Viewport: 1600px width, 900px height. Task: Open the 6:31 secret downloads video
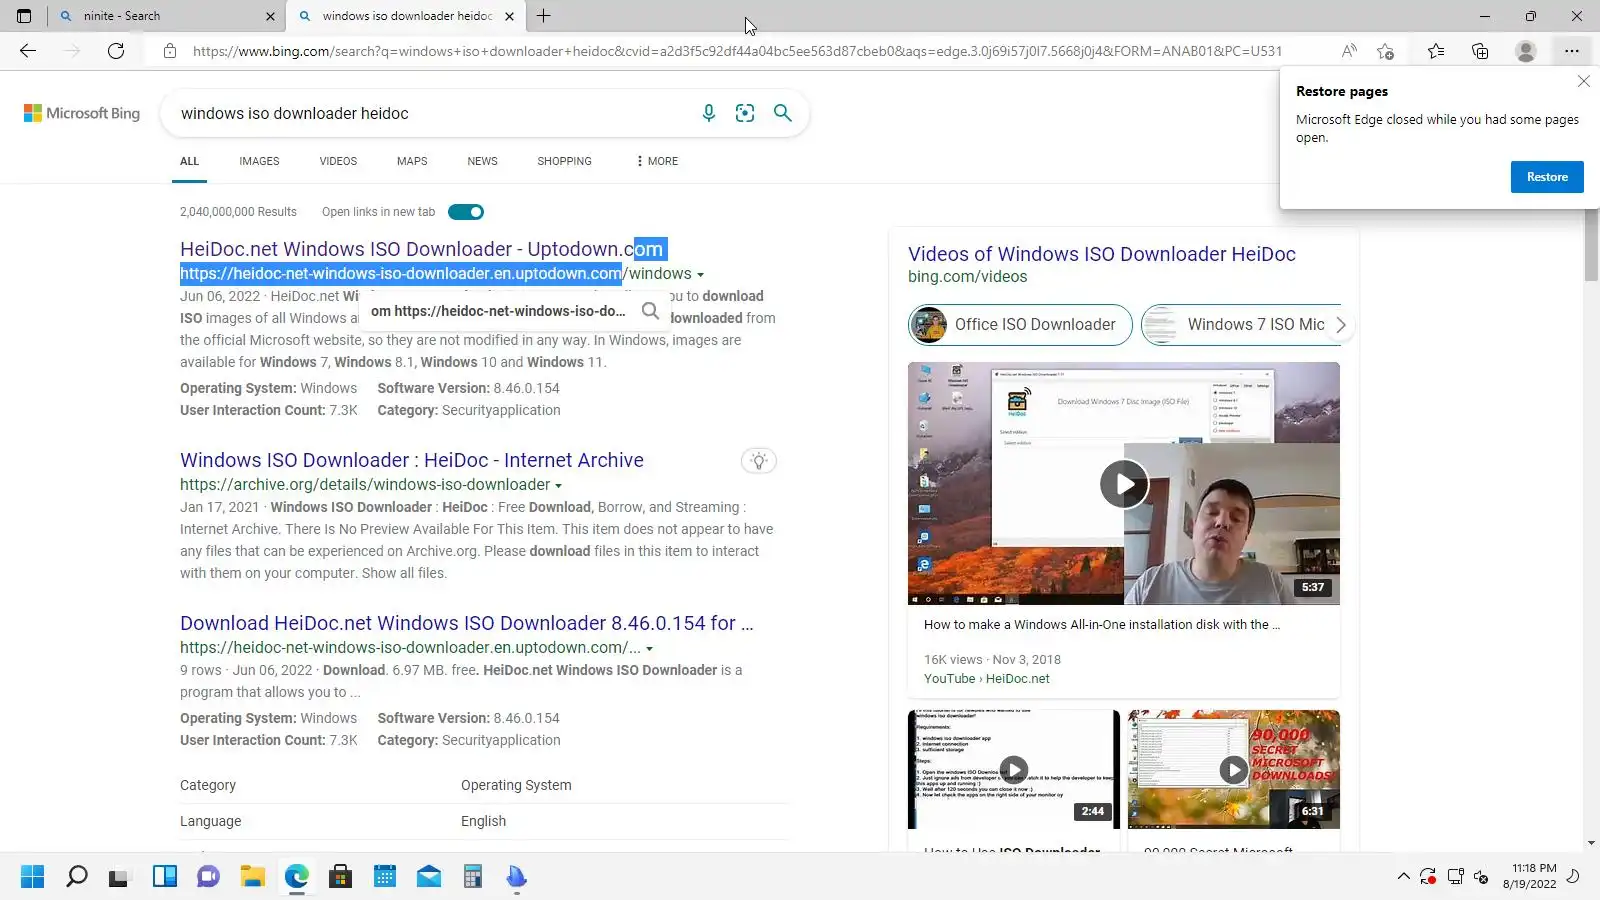(x=1234, y=769)
